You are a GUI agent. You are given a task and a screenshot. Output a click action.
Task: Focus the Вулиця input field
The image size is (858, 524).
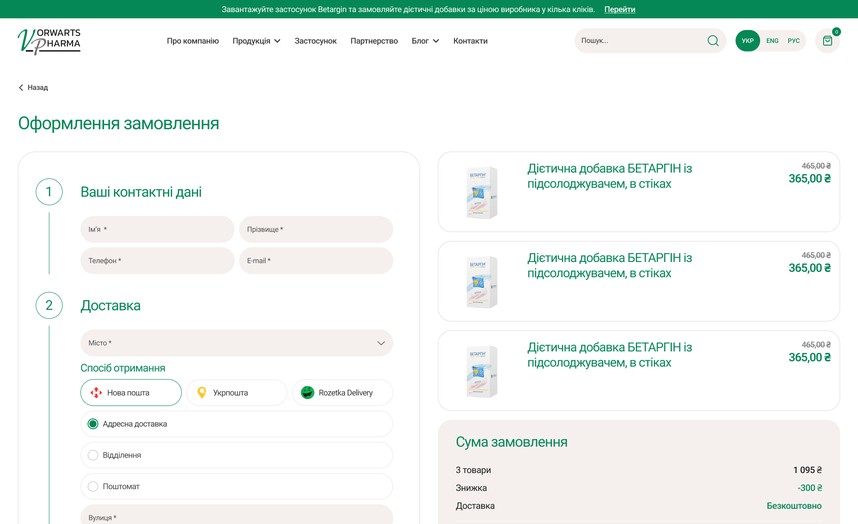click(x=236, y=515)
